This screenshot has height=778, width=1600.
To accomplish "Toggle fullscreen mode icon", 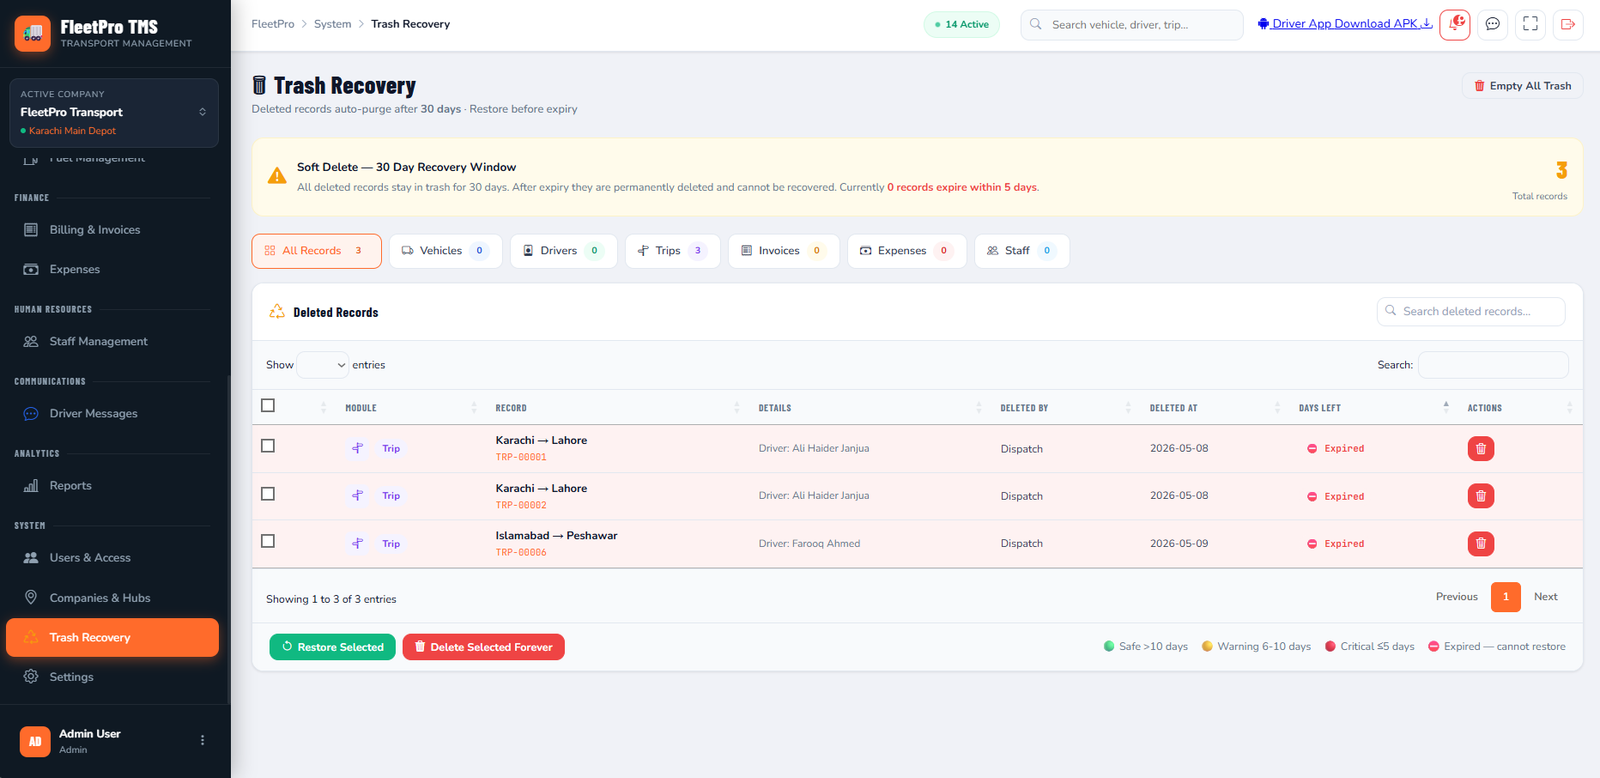I will [1530, 24].
